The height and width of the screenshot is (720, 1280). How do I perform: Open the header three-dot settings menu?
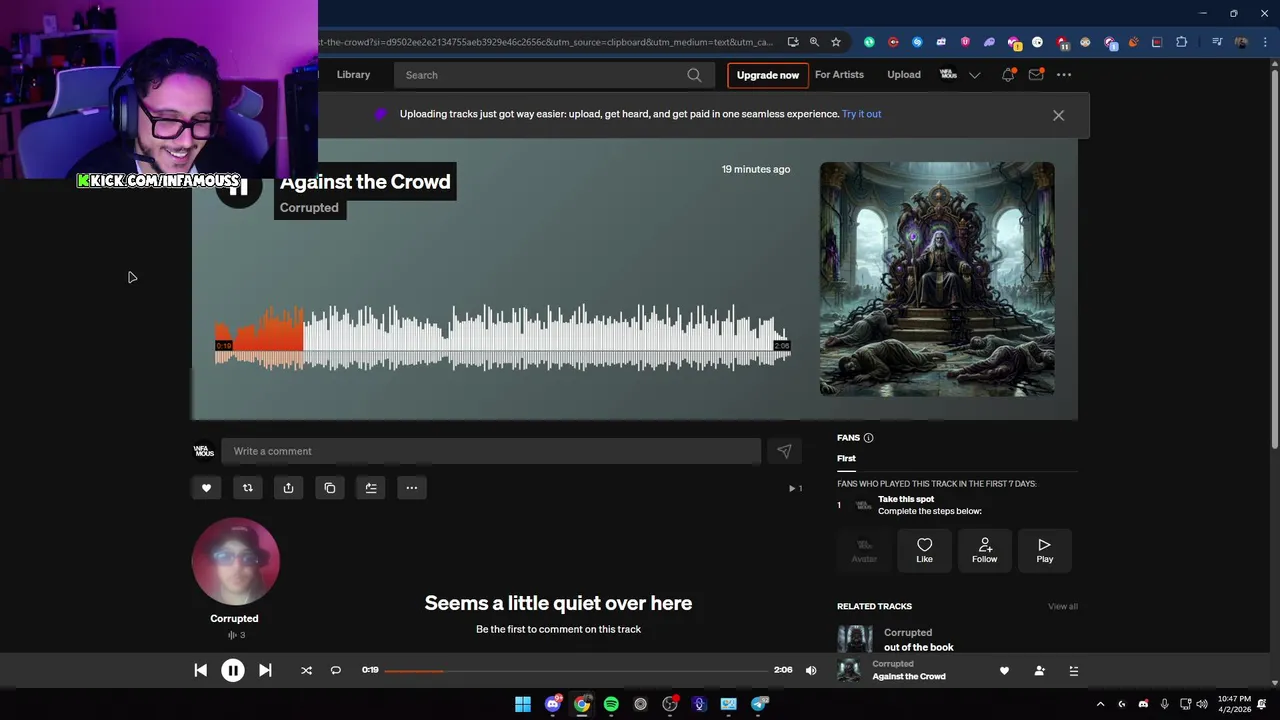pyautogui.click(x=1064, y=75)
